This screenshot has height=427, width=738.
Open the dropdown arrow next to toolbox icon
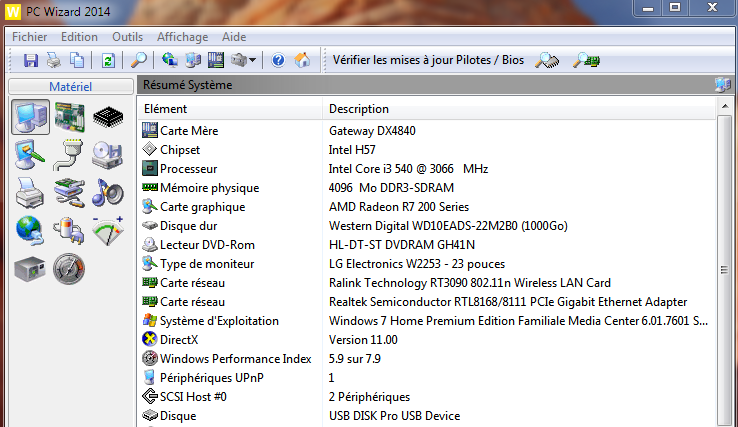pos(252,60)
